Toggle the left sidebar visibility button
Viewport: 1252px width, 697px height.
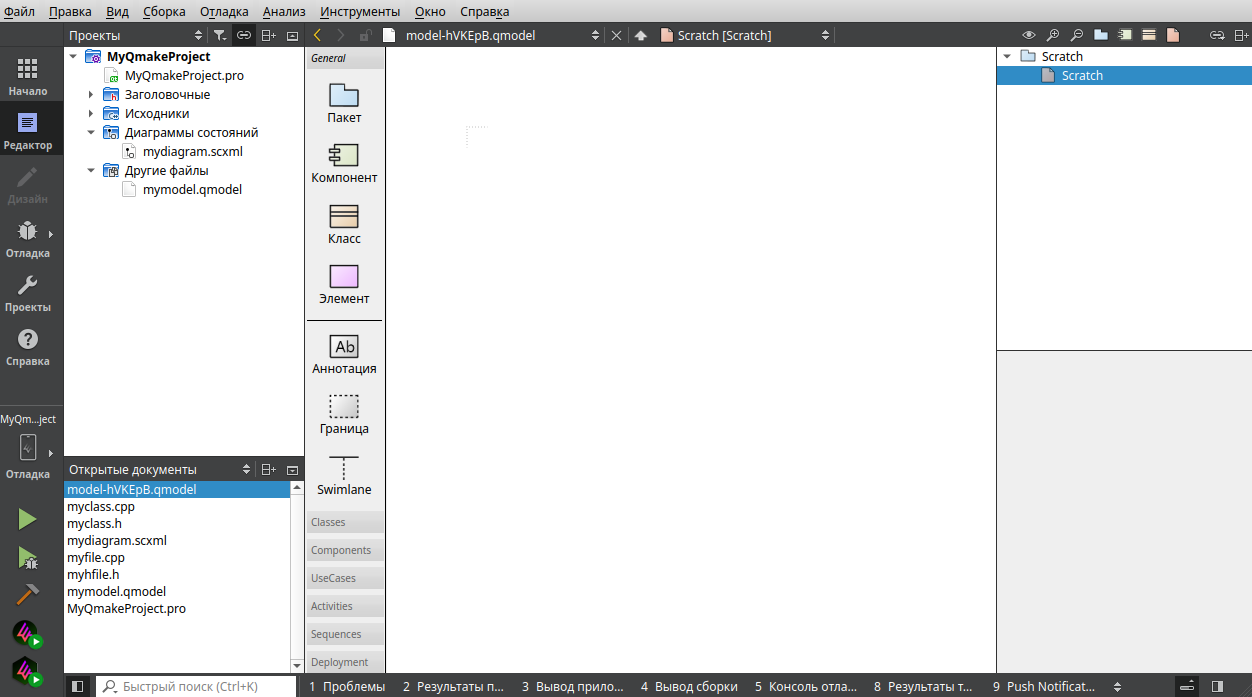77,687
